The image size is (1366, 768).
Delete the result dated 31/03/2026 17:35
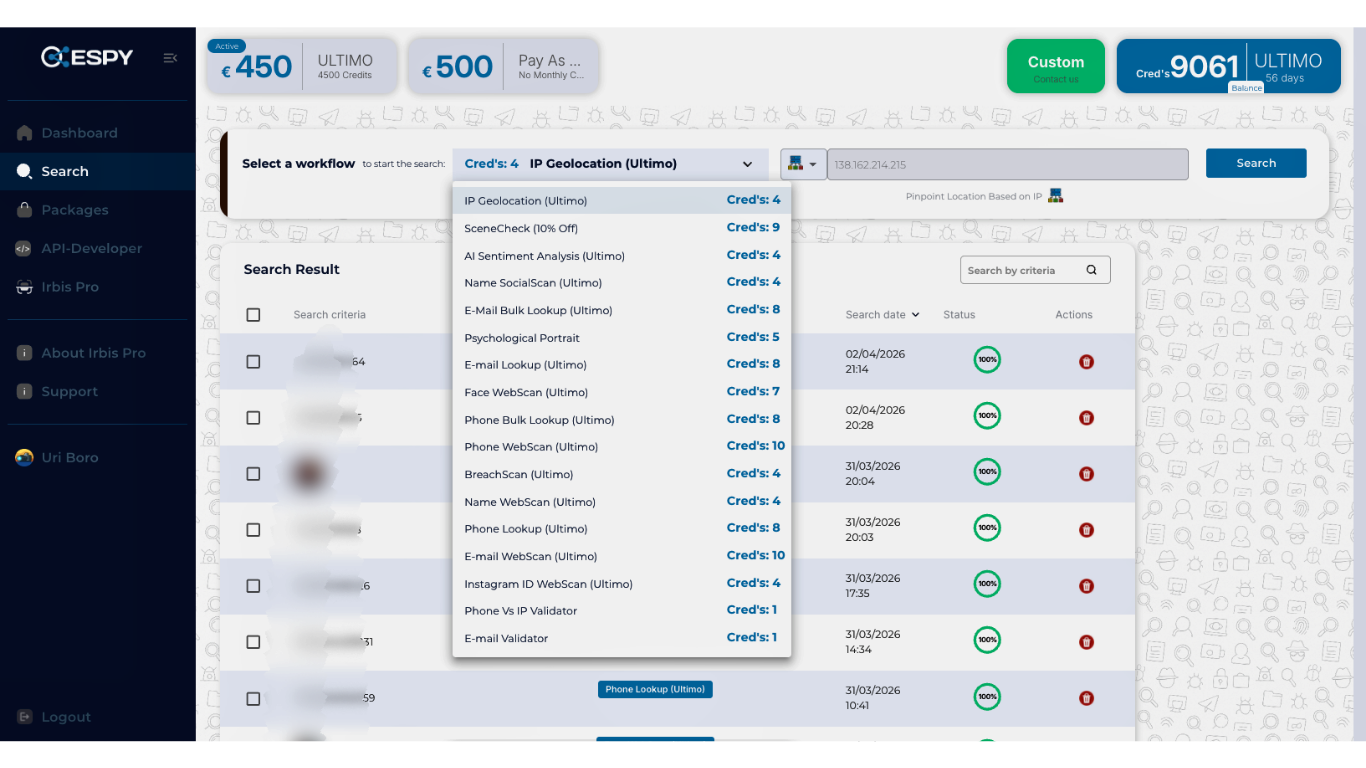click(1086, 586)
